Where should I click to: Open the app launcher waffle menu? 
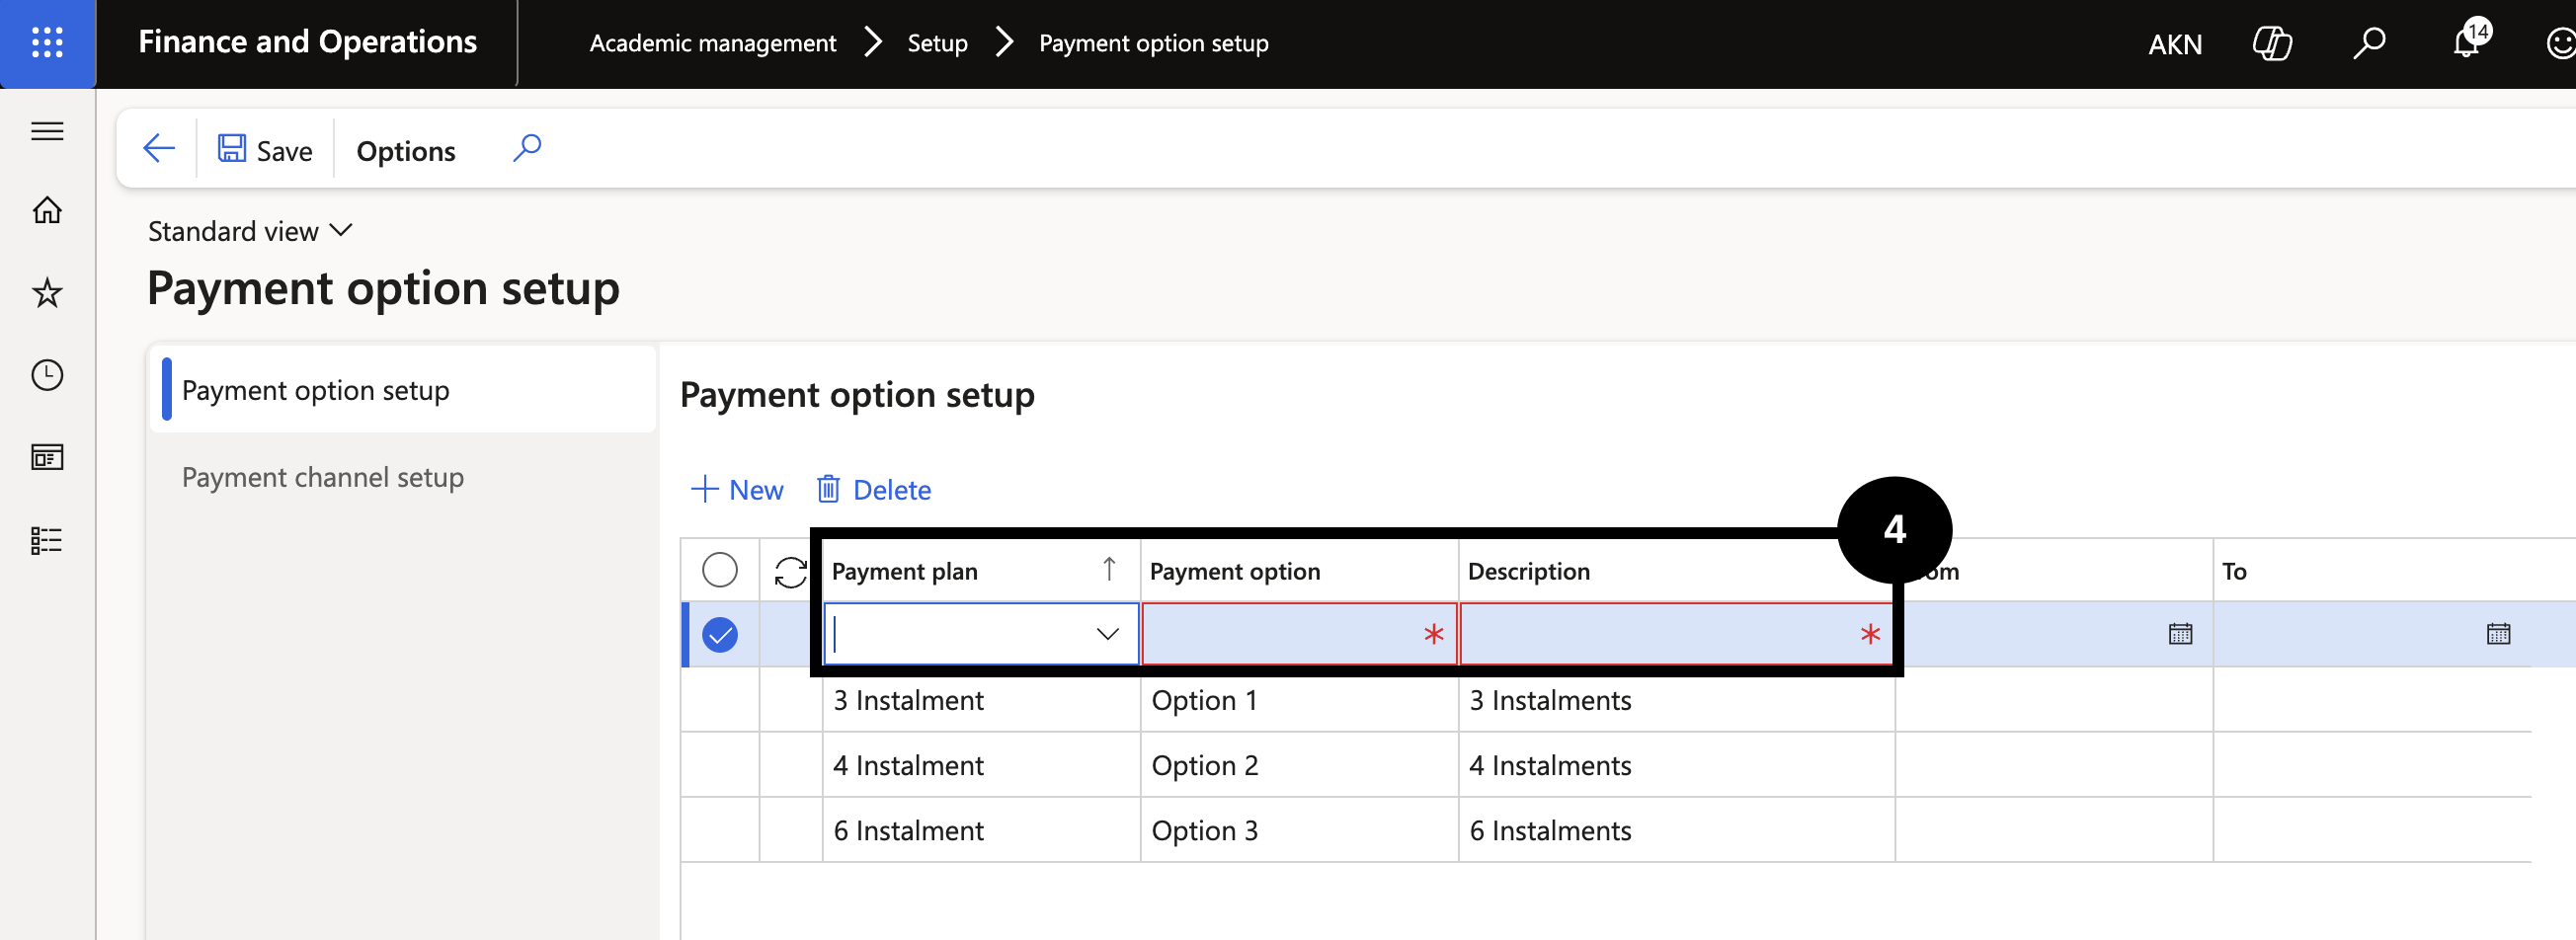point(47,43)
